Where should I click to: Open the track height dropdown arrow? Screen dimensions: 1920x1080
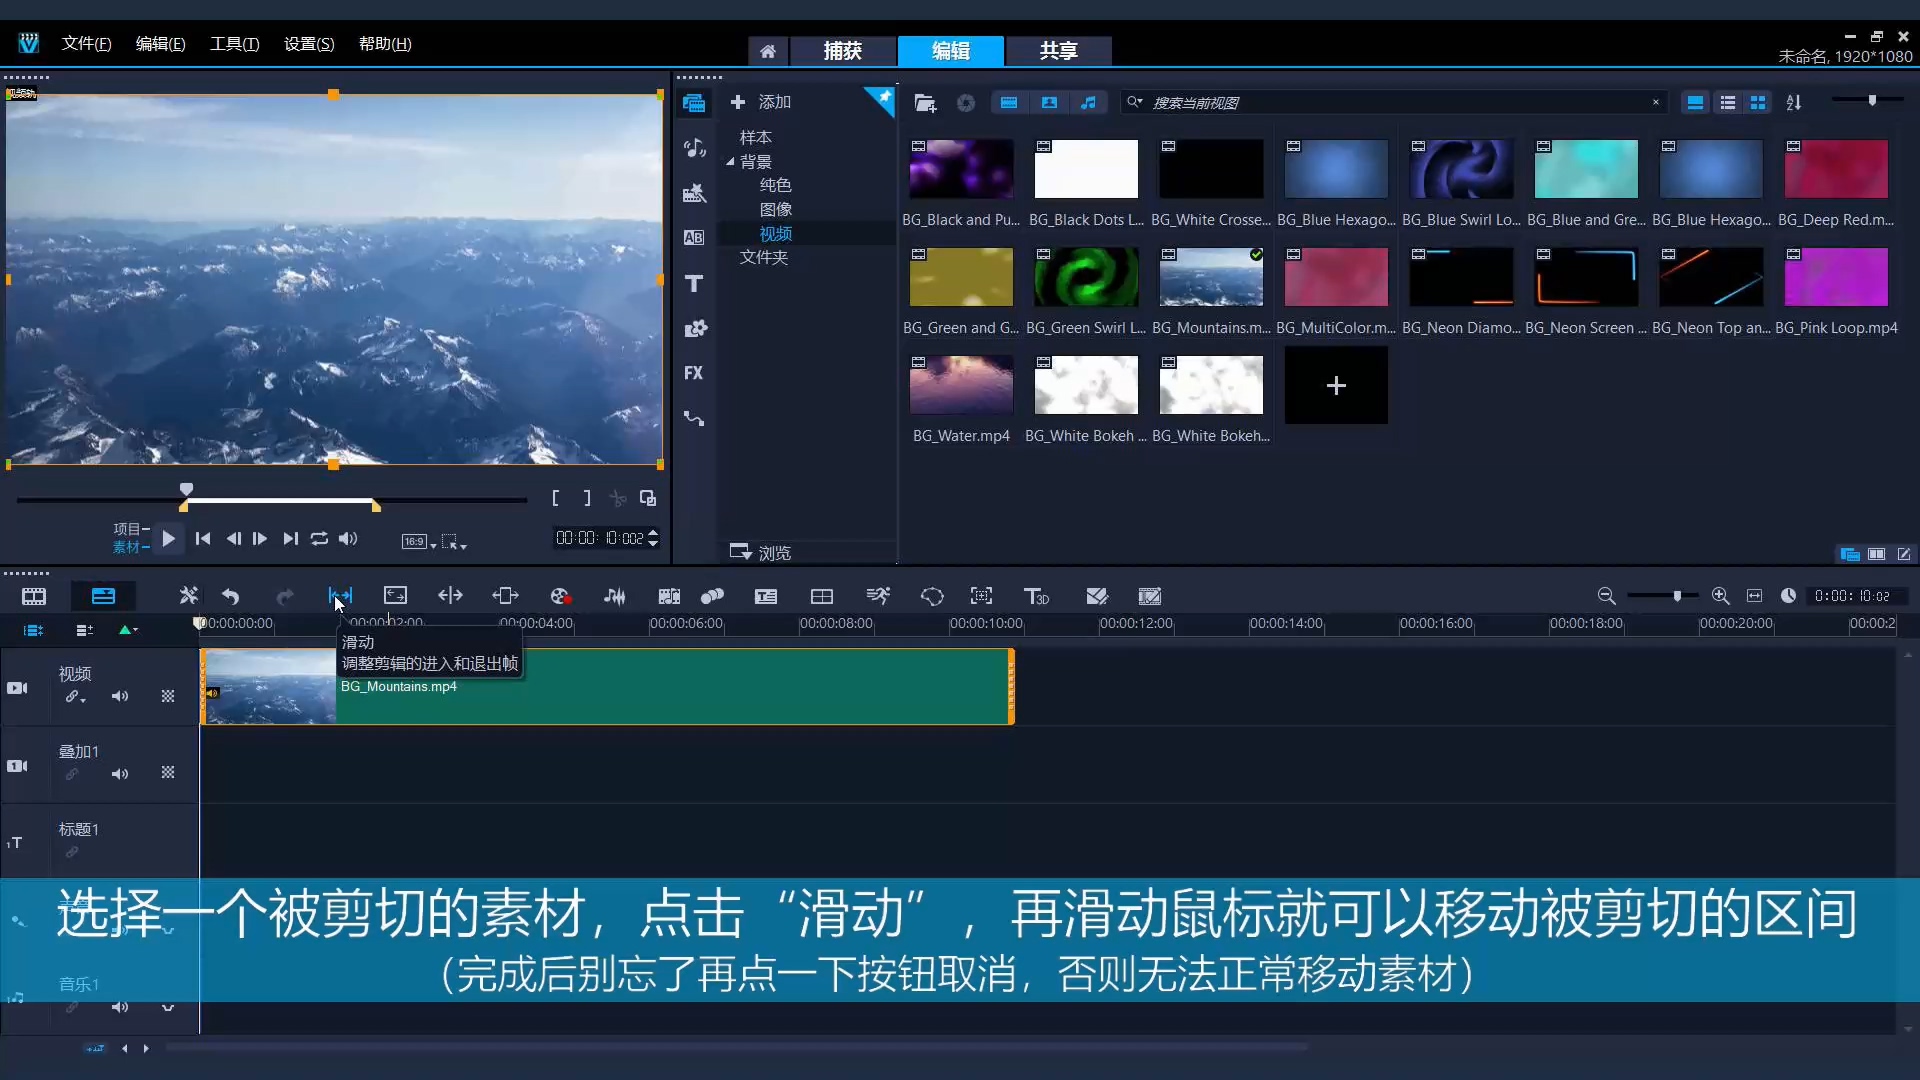128,630
